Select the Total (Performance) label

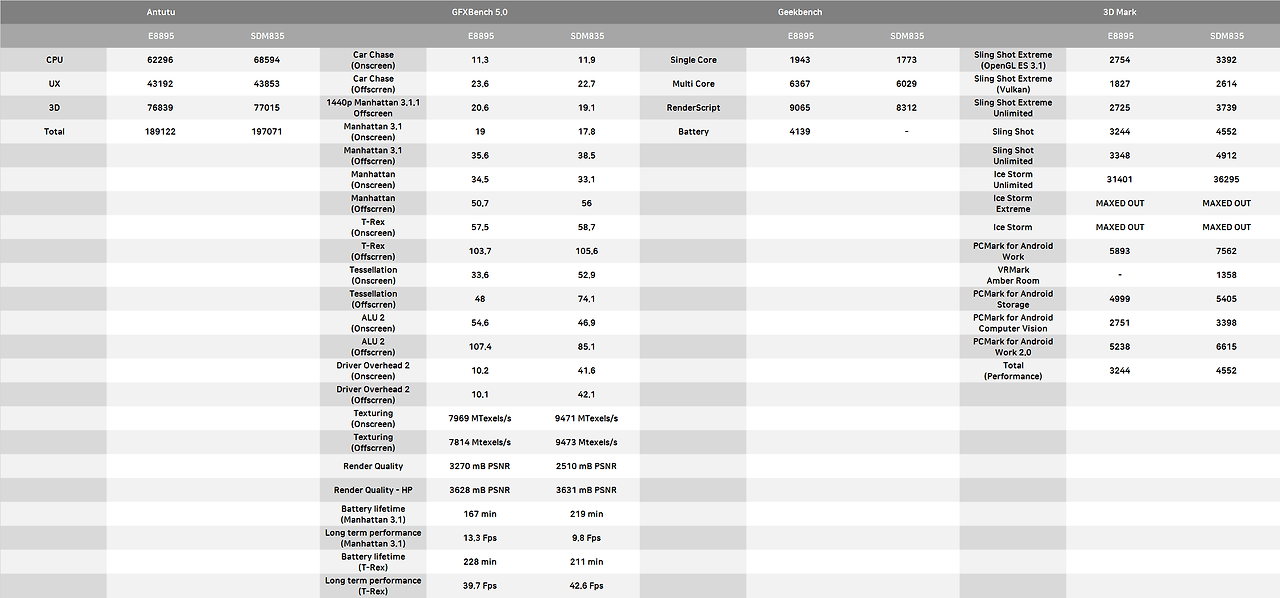coord(1013,371)
